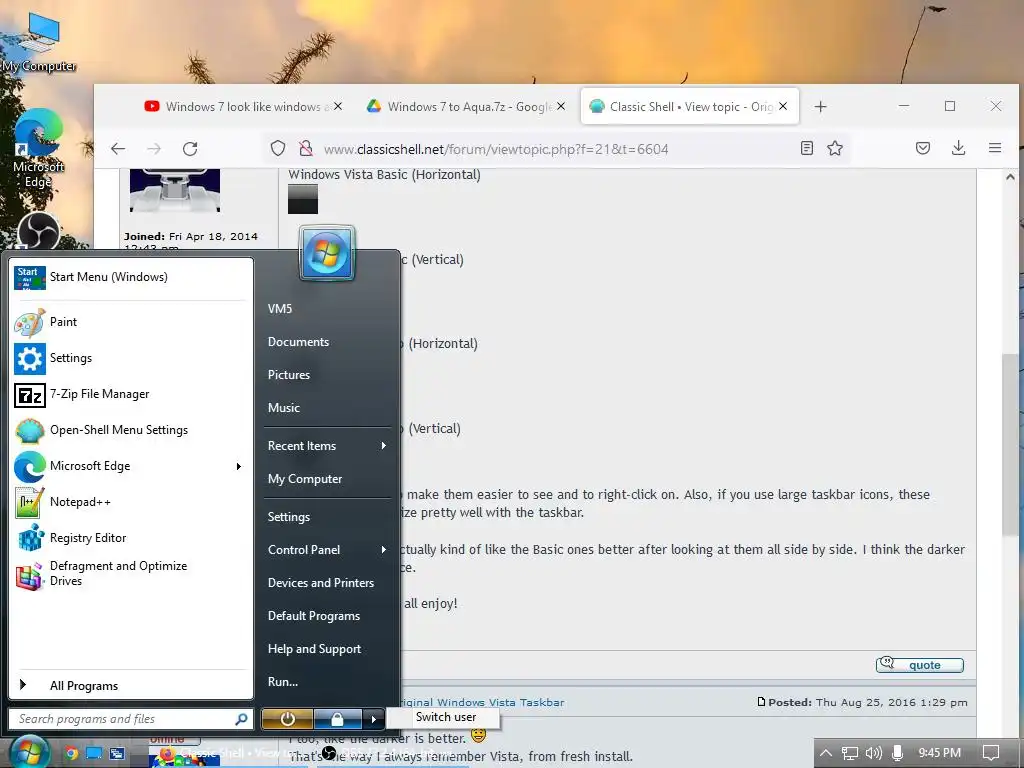Save to Pocket in Firefox toolbar
The width and height of the screenshot is (1024, 768).
(922, 148)
